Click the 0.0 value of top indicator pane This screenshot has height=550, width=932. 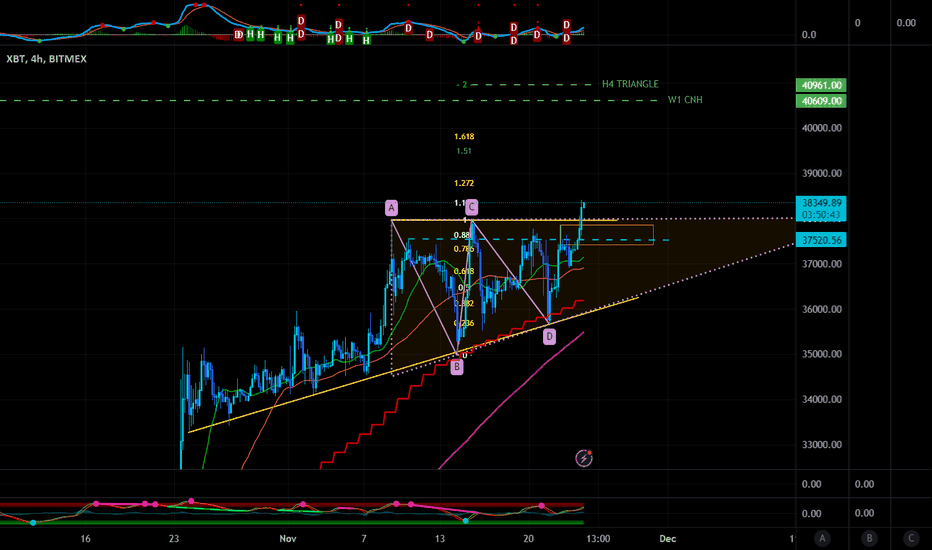click(809, 34)
